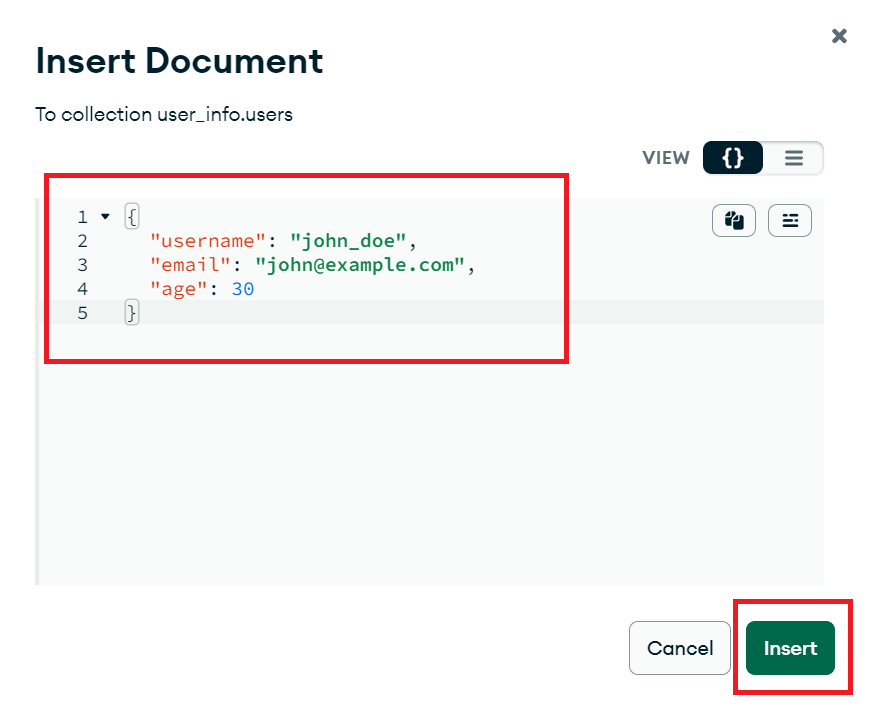Click the Cancel button
The height and width of the screenshot is (711, 874).
pos(679,648)
